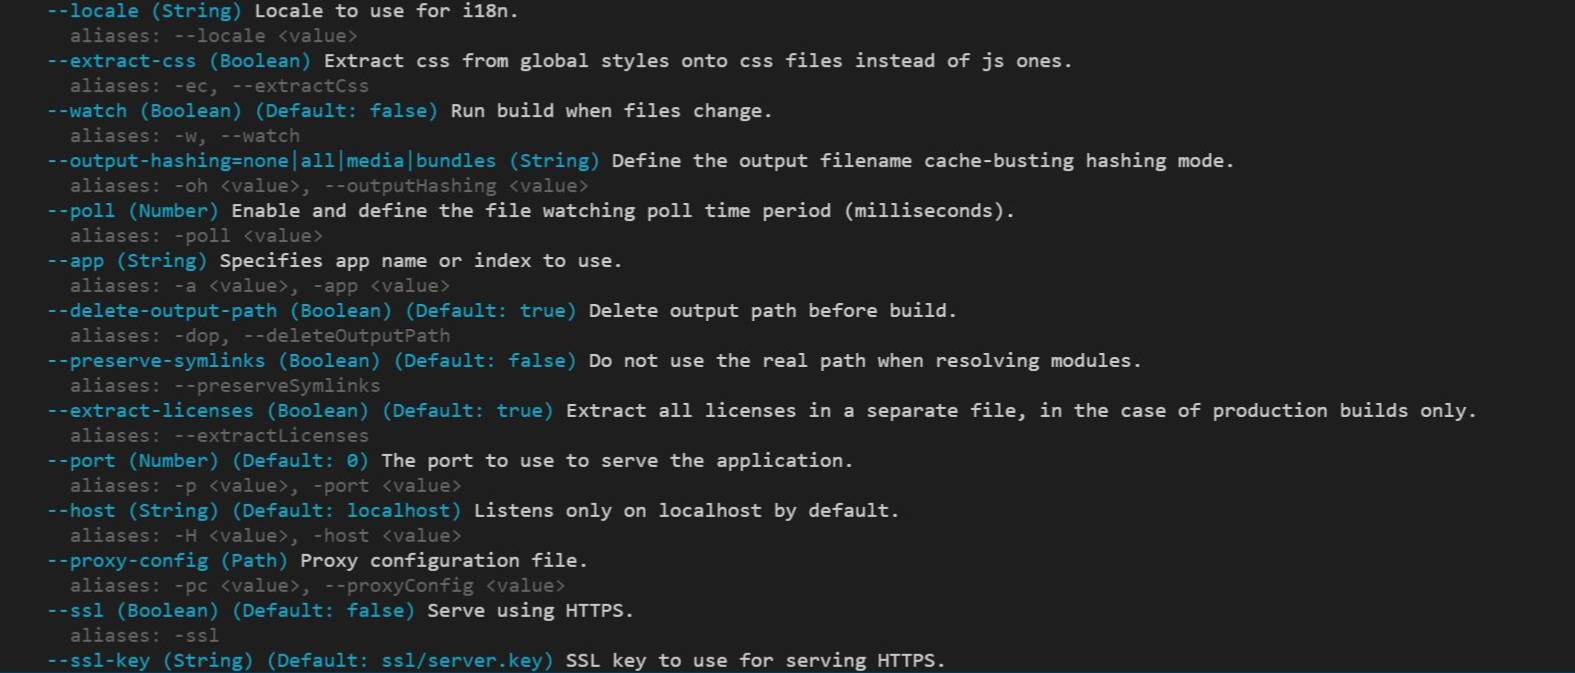Click the --host option flag
This screenshot has height=673, width=1575.
(81, 511)
